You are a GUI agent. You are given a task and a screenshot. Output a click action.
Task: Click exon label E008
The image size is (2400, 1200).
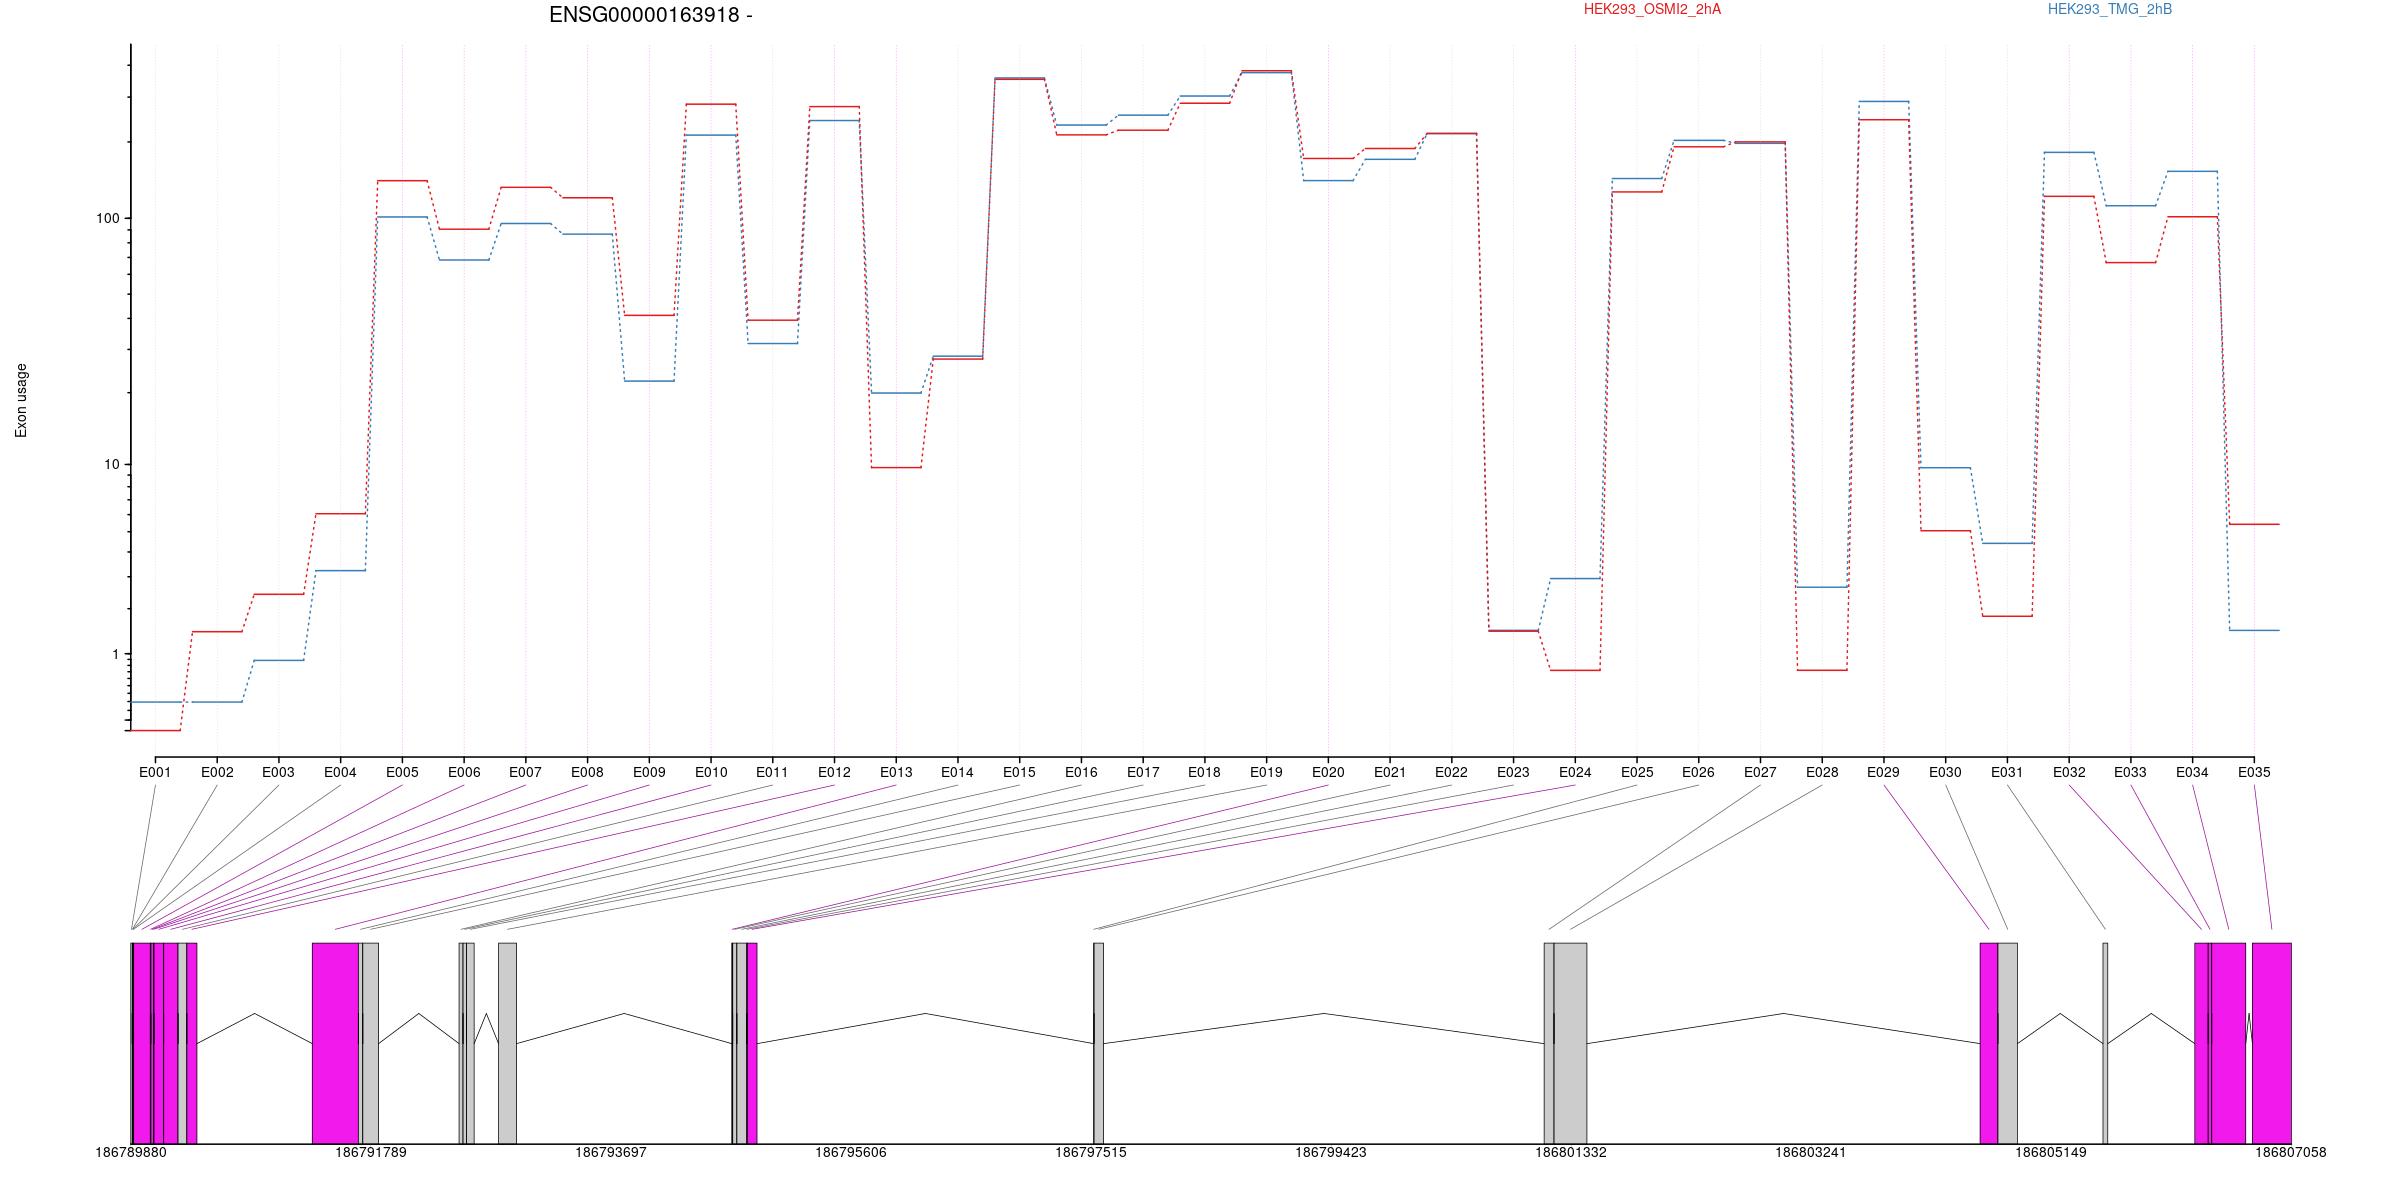point(587,772)
